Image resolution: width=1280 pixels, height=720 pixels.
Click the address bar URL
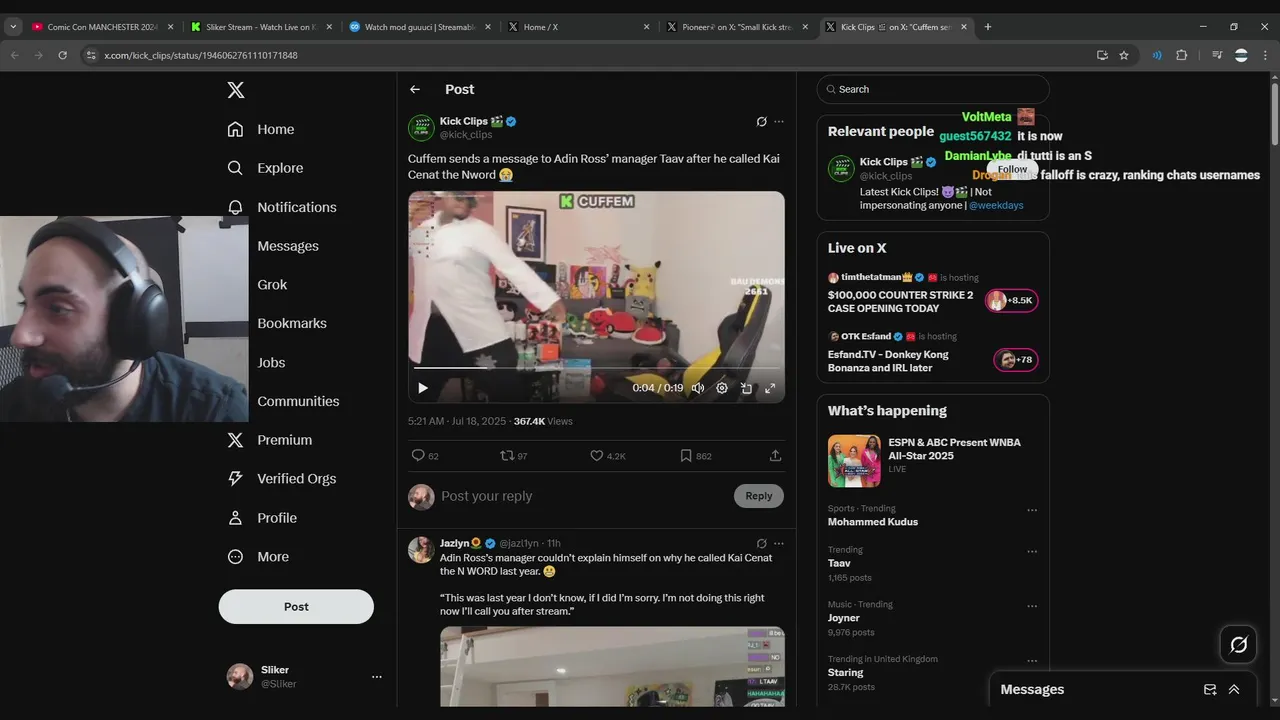click(x=200, y=55)
